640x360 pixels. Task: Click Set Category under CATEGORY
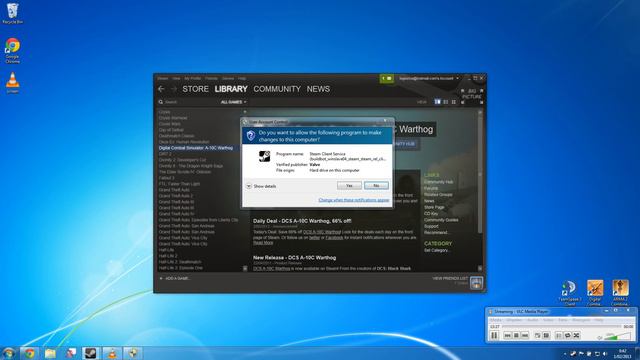click(x=437, y=250)
